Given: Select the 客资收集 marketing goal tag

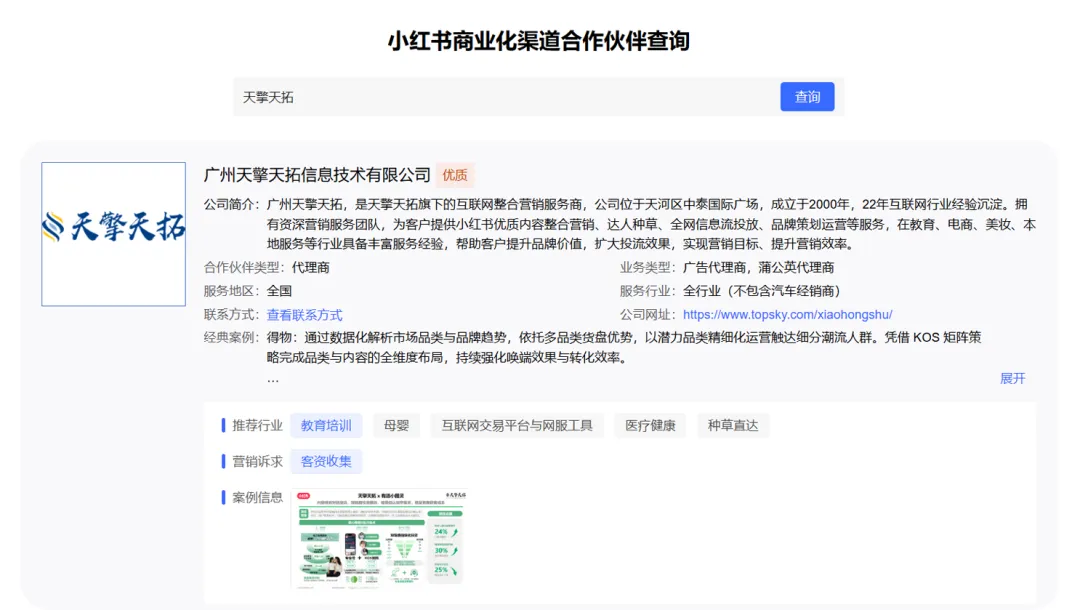Looking at the screenshot, I should click(x=326, y=461).
